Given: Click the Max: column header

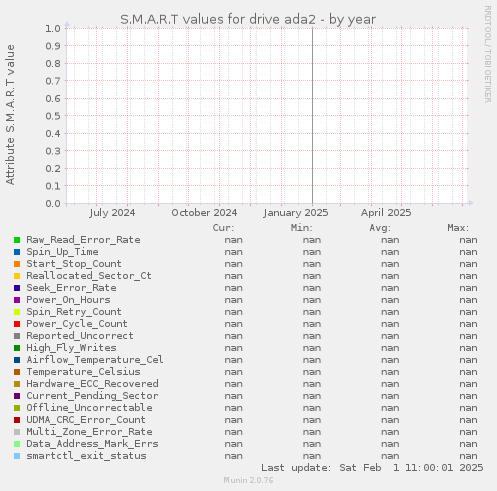Looking at the screenshot, I should tap(458, 228).
